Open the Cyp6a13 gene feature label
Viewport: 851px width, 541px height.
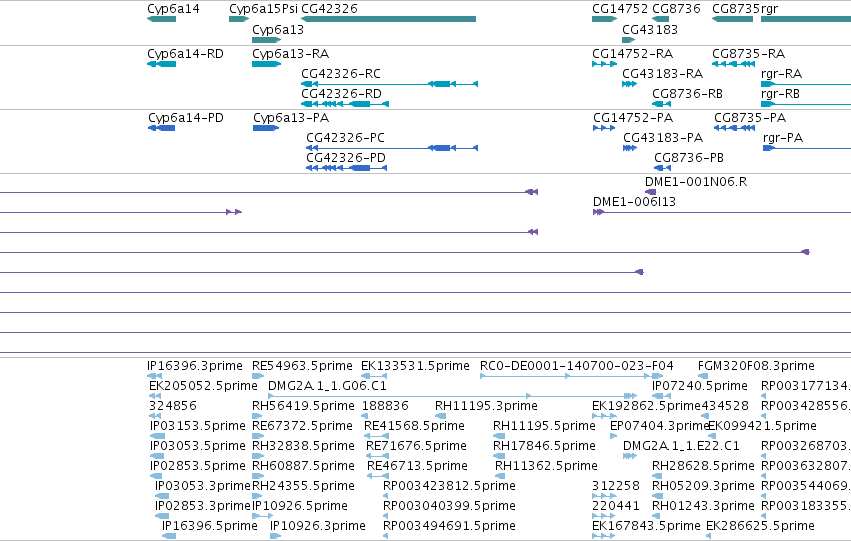tap(278, 30)
